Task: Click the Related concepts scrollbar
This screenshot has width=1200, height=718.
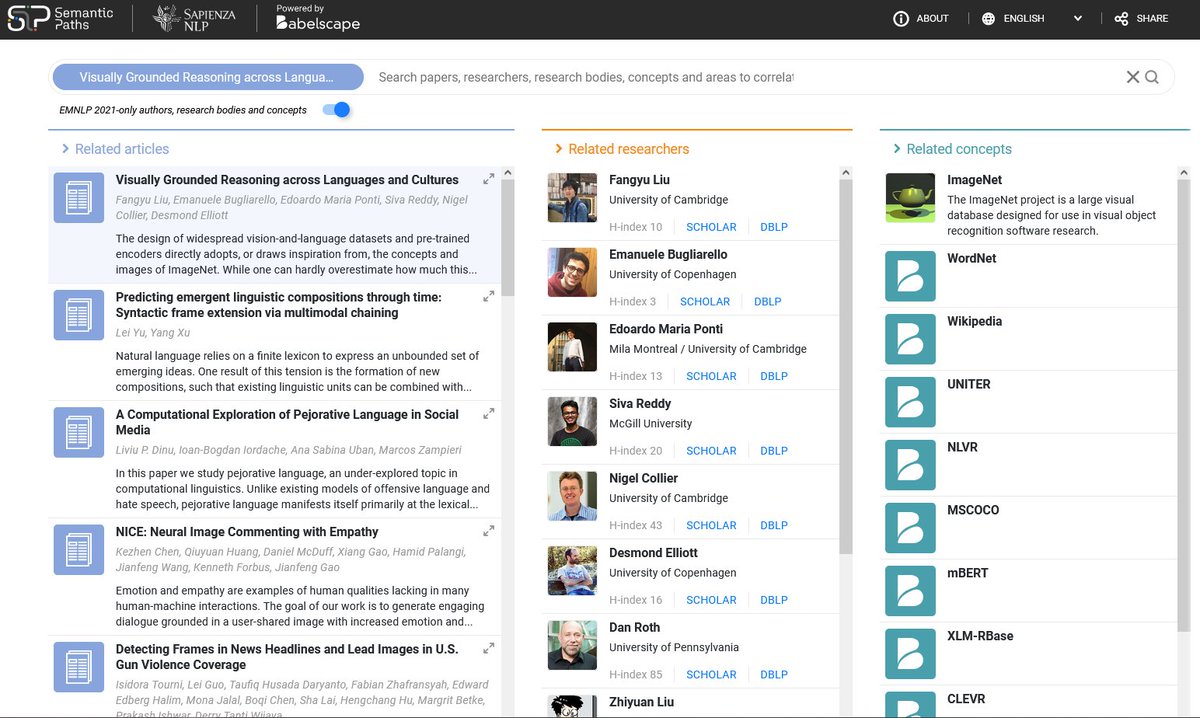Action: [1184, 405]
